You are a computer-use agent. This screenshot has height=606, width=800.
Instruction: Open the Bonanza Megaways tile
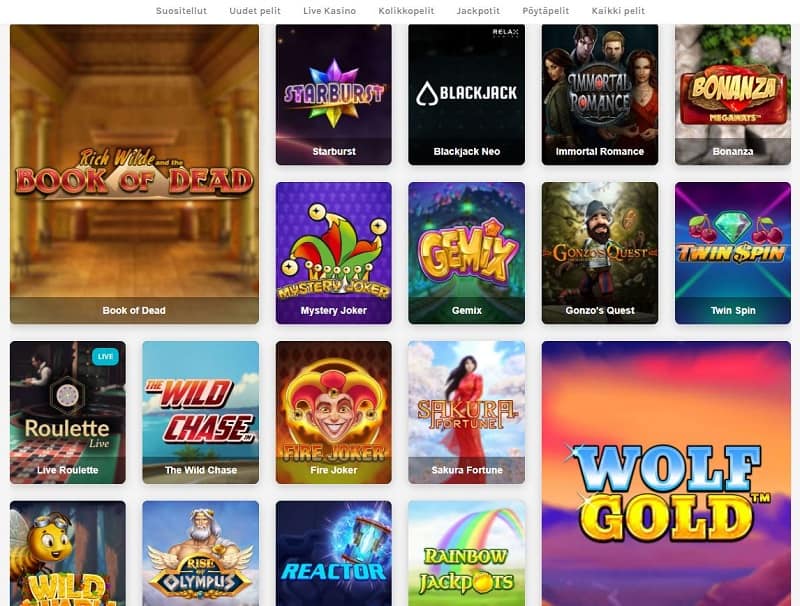pos(733,94)
